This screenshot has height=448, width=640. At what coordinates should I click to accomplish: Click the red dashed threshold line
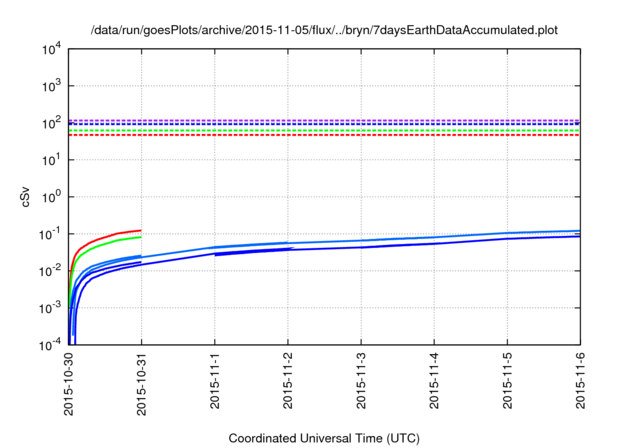[x=324, y=135]
